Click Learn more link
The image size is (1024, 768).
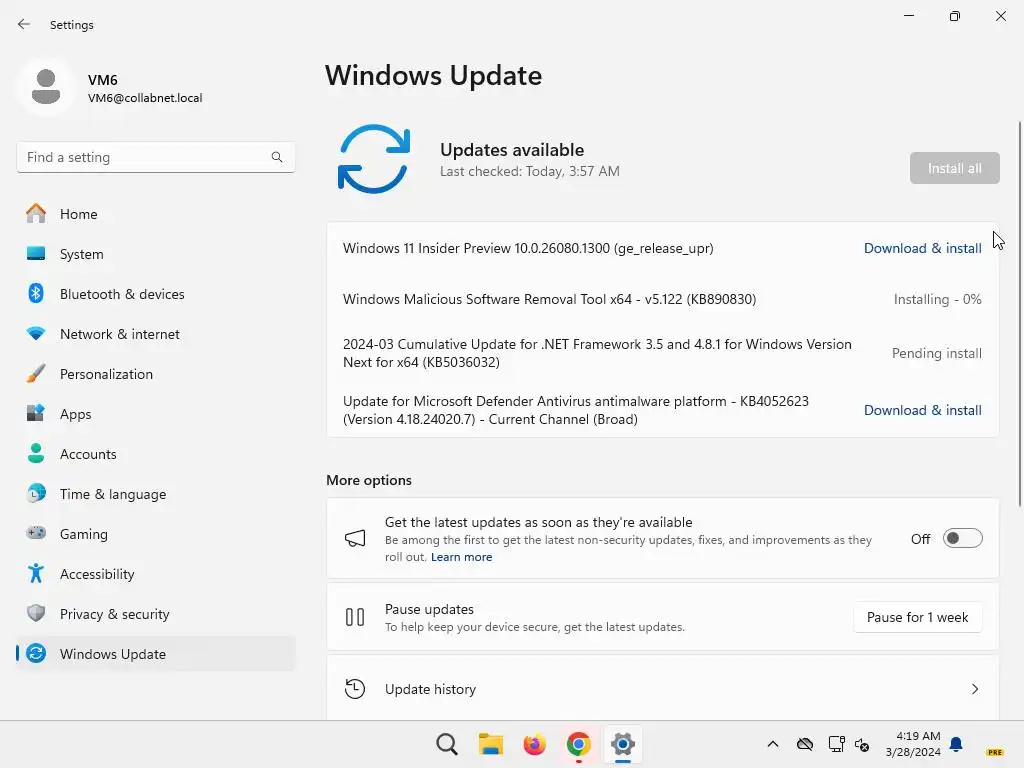click(461, 557)
